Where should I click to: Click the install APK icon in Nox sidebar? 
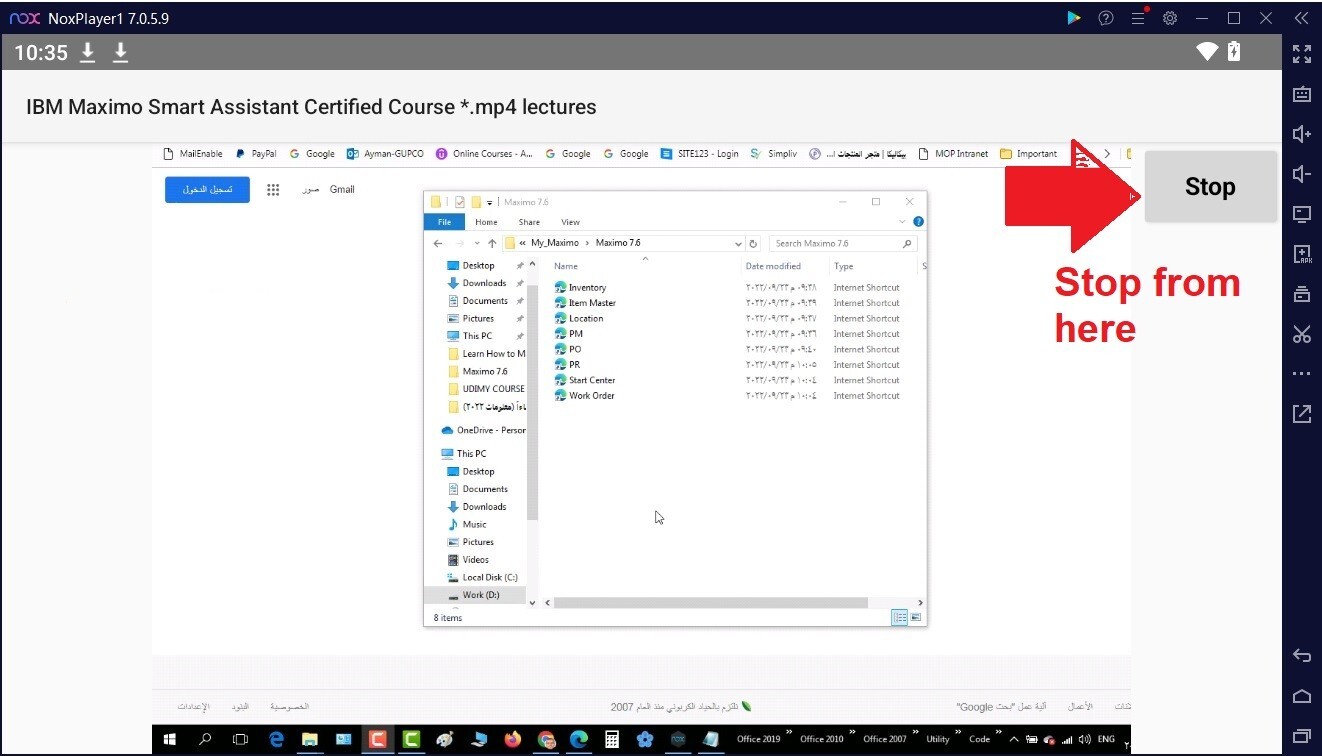click(x=1301, y=254)
